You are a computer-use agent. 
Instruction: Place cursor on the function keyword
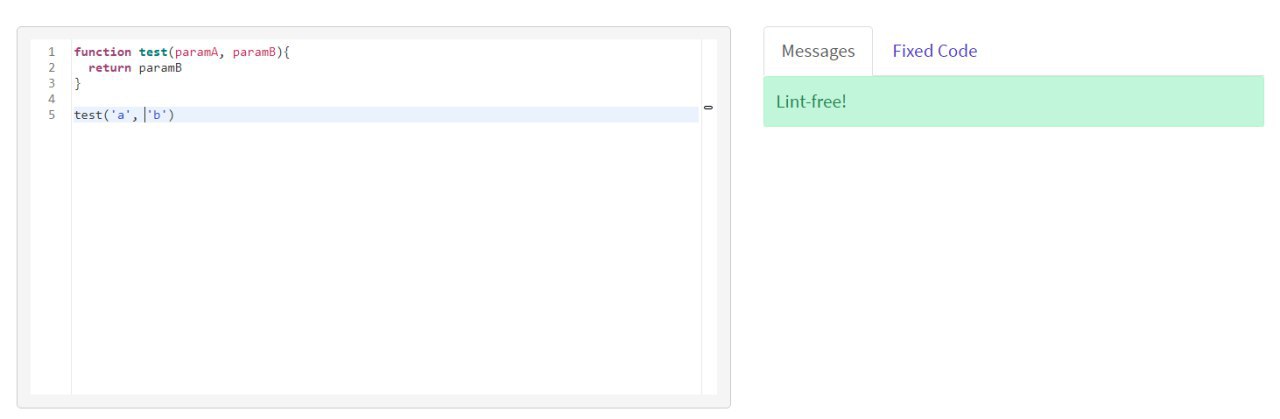tap(102, 52)
